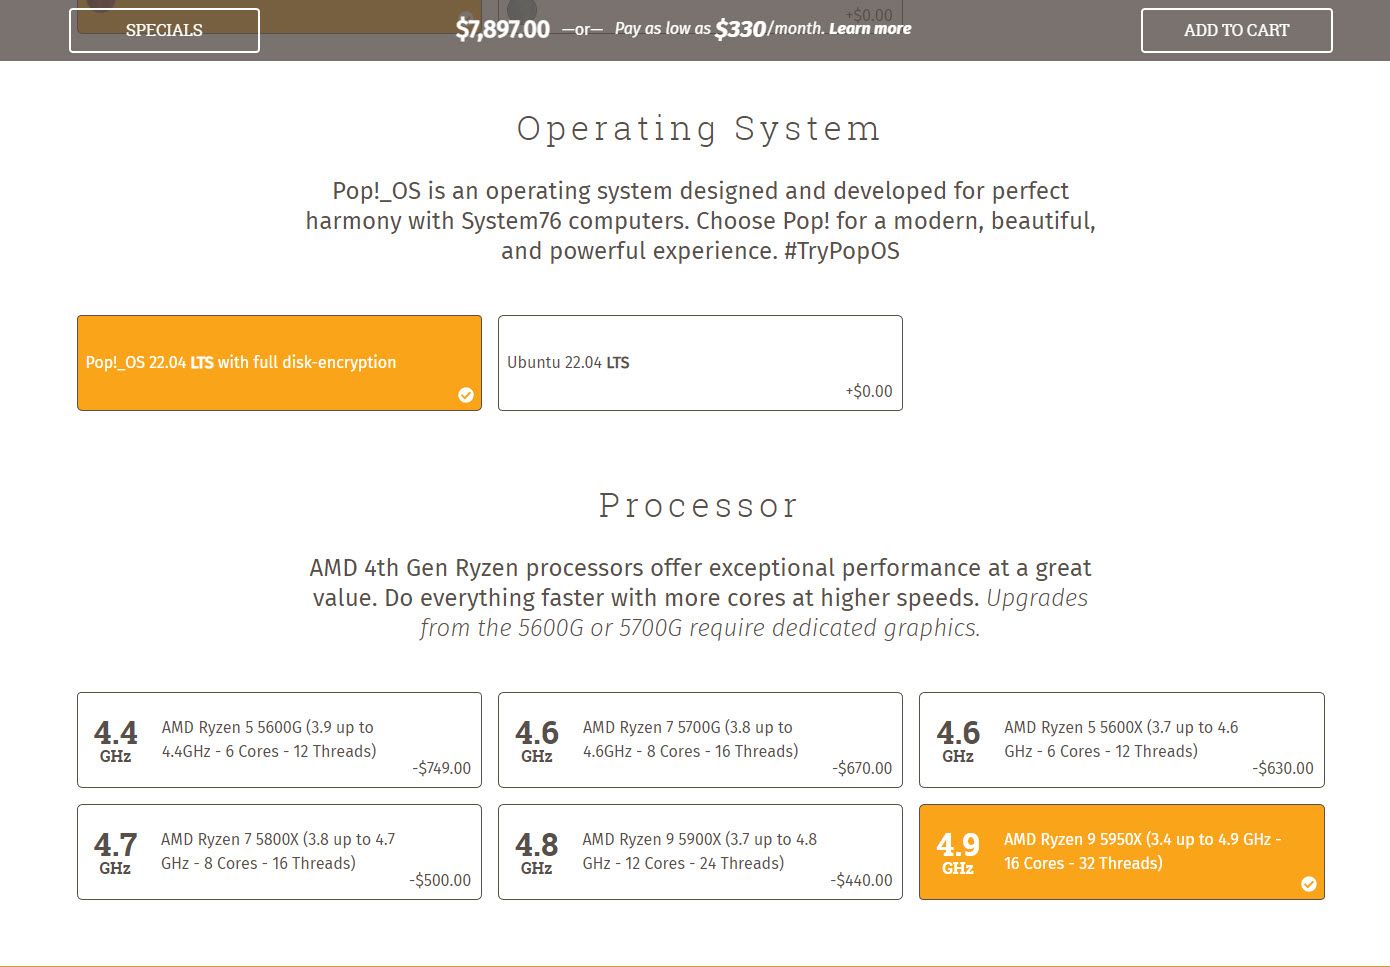Screen dimensions: 1390x967
Task: Click the +$0.00 price on Ubuntu option
Action: [868, 391]
